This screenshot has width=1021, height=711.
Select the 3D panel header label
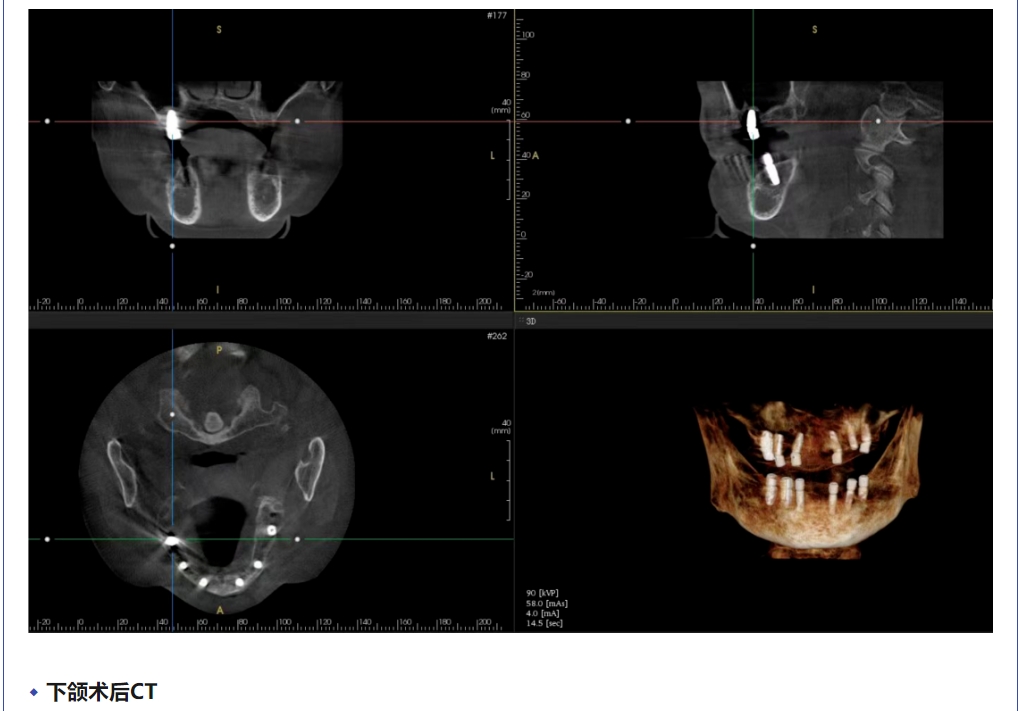[x=531, y=321]
